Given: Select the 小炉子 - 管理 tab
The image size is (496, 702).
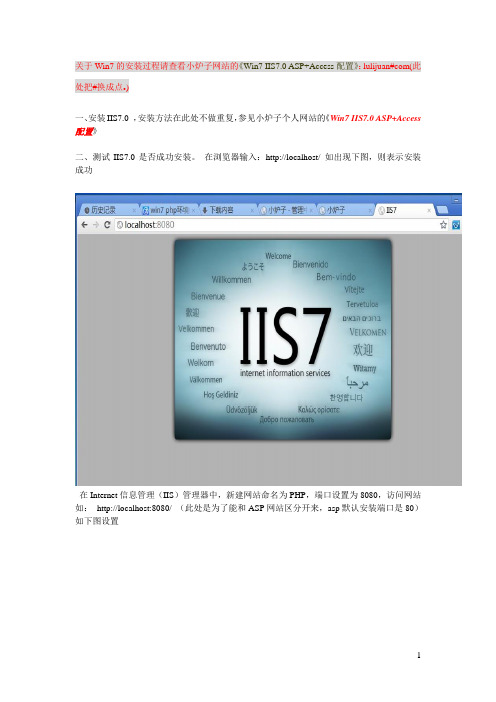Looking at the screenshot, I should pyautogui.click(x=286, y=210).
